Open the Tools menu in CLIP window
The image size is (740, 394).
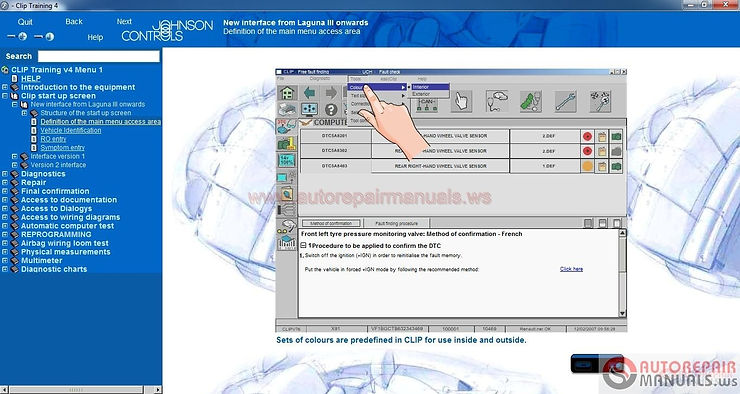(x=355, y=79)
